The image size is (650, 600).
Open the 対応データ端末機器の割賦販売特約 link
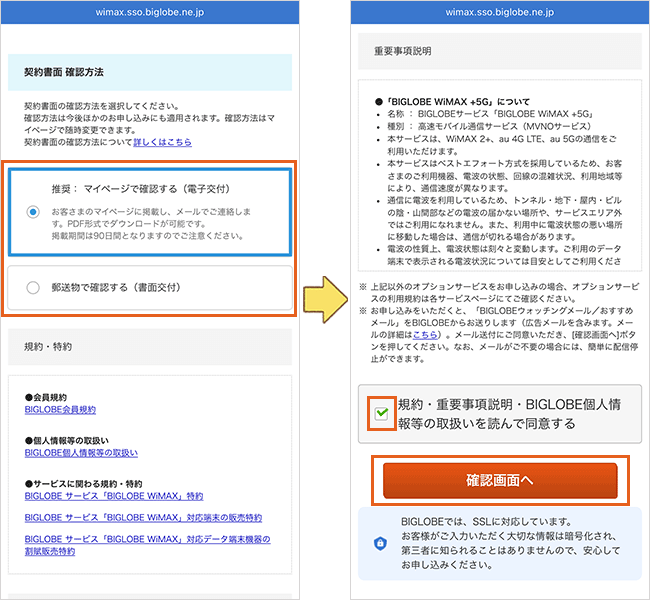[148, 545]
